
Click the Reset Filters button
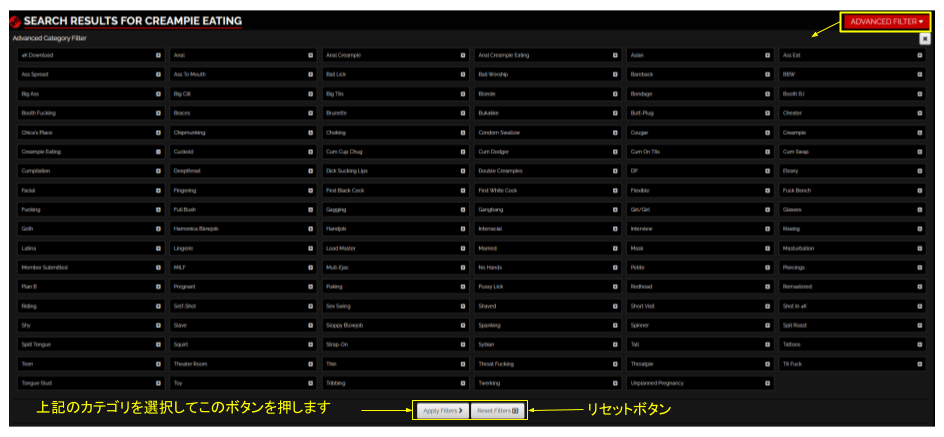(497, 410)
